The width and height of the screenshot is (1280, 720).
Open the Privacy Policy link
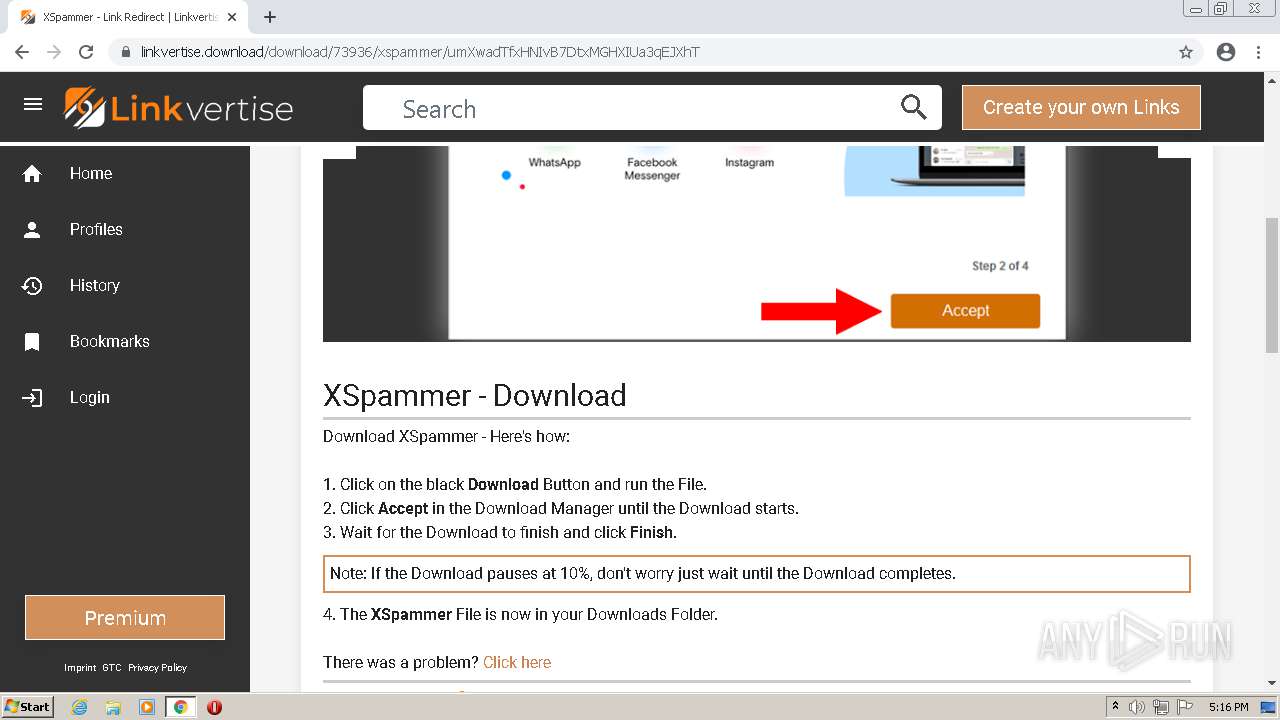[x=157, y=668]
